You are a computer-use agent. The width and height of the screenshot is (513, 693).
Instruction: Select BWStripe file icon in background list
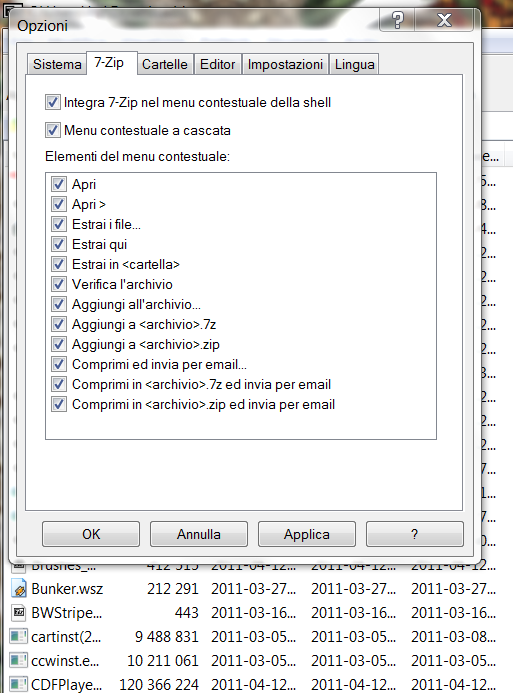point(19,613)
